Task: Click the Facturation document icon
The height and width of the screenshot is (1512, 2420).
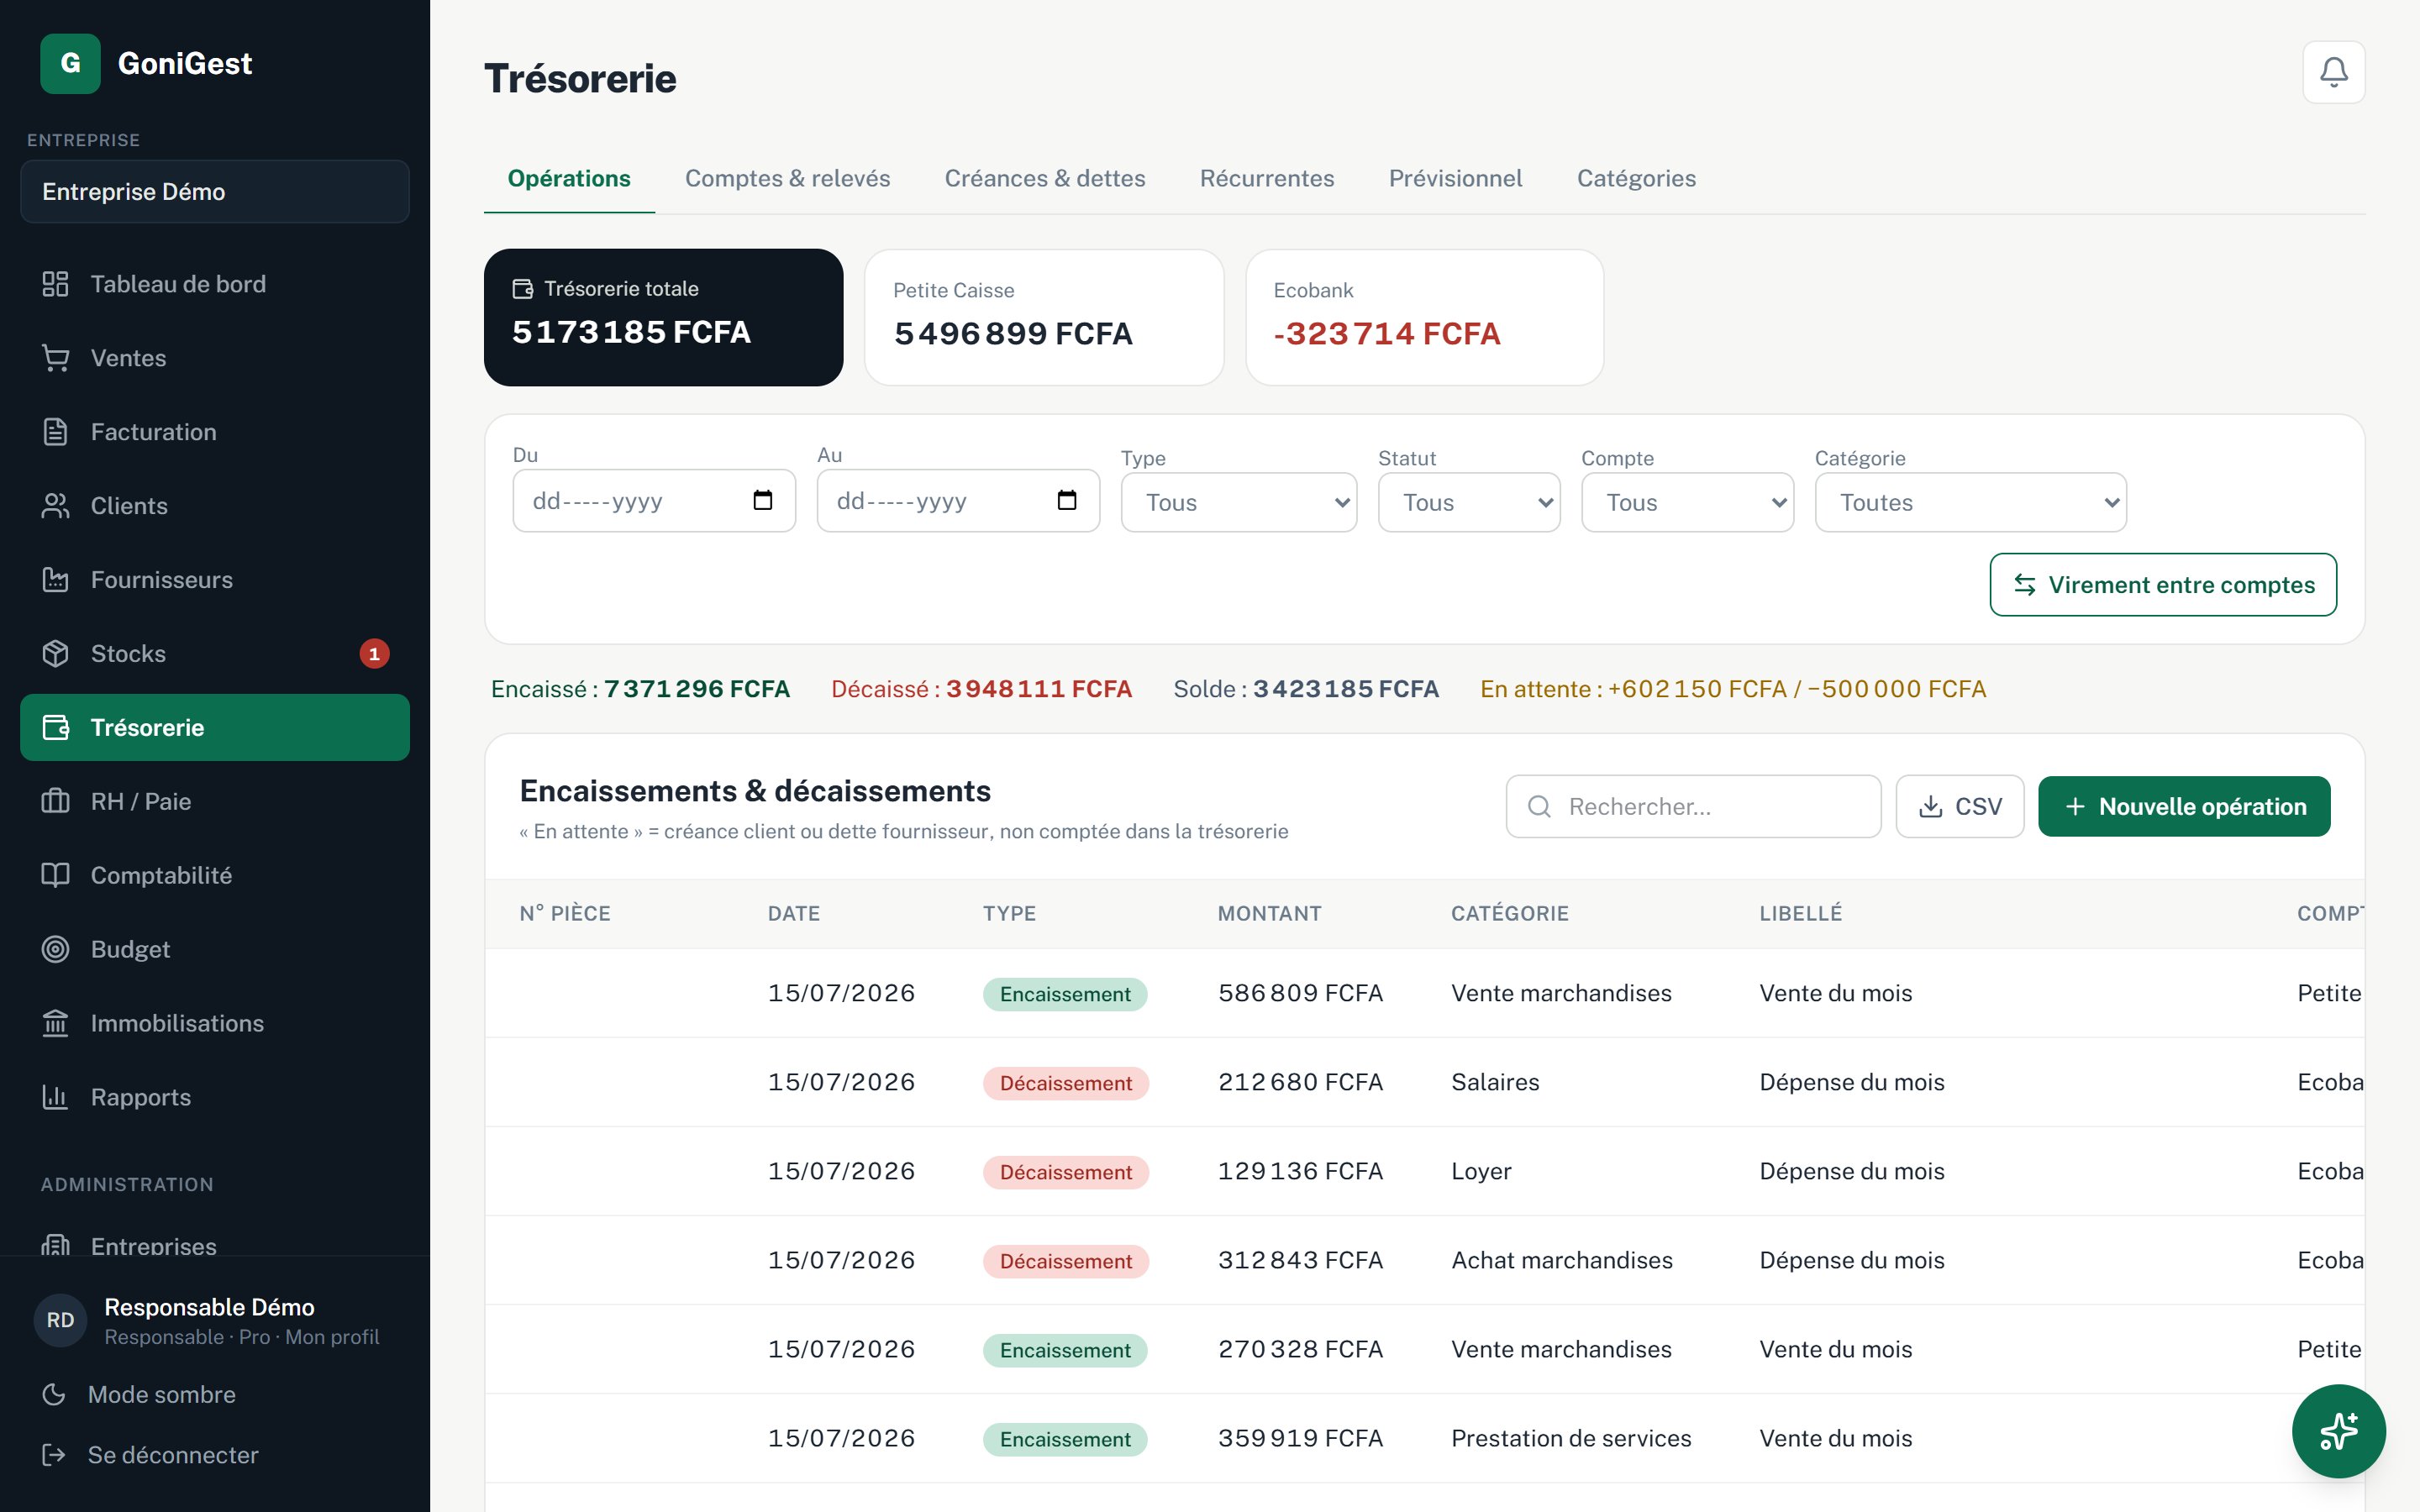Action: pyautogui.click(x=55, y=432)
